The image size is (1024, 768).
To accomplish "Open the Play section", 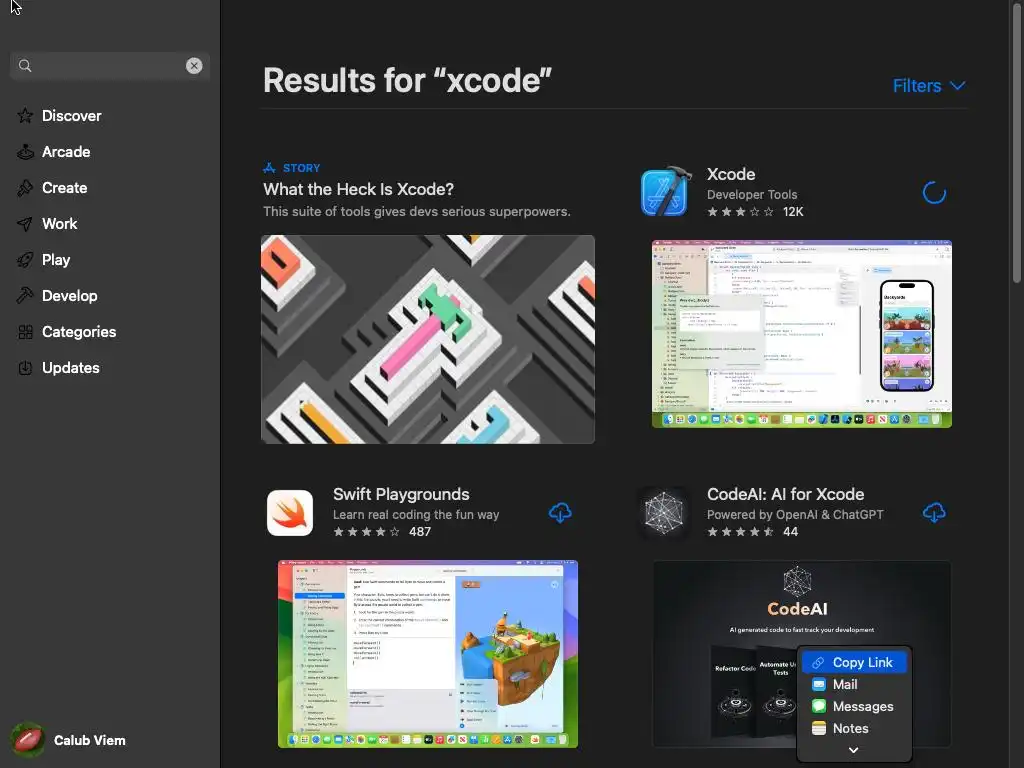I will click(x=56, y=259).
